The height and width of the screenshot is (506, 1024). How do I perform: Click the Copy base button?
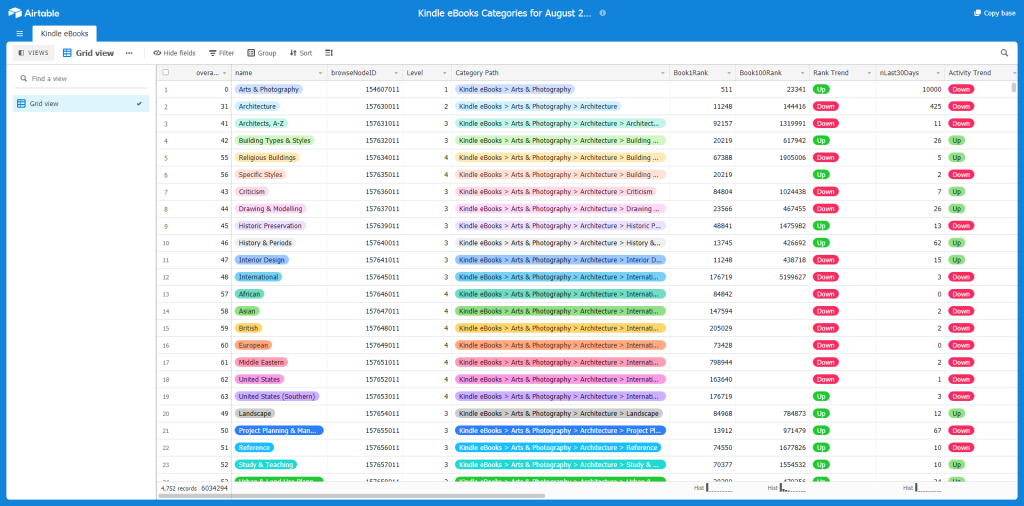pyautogui.click(x=995, y=13)
